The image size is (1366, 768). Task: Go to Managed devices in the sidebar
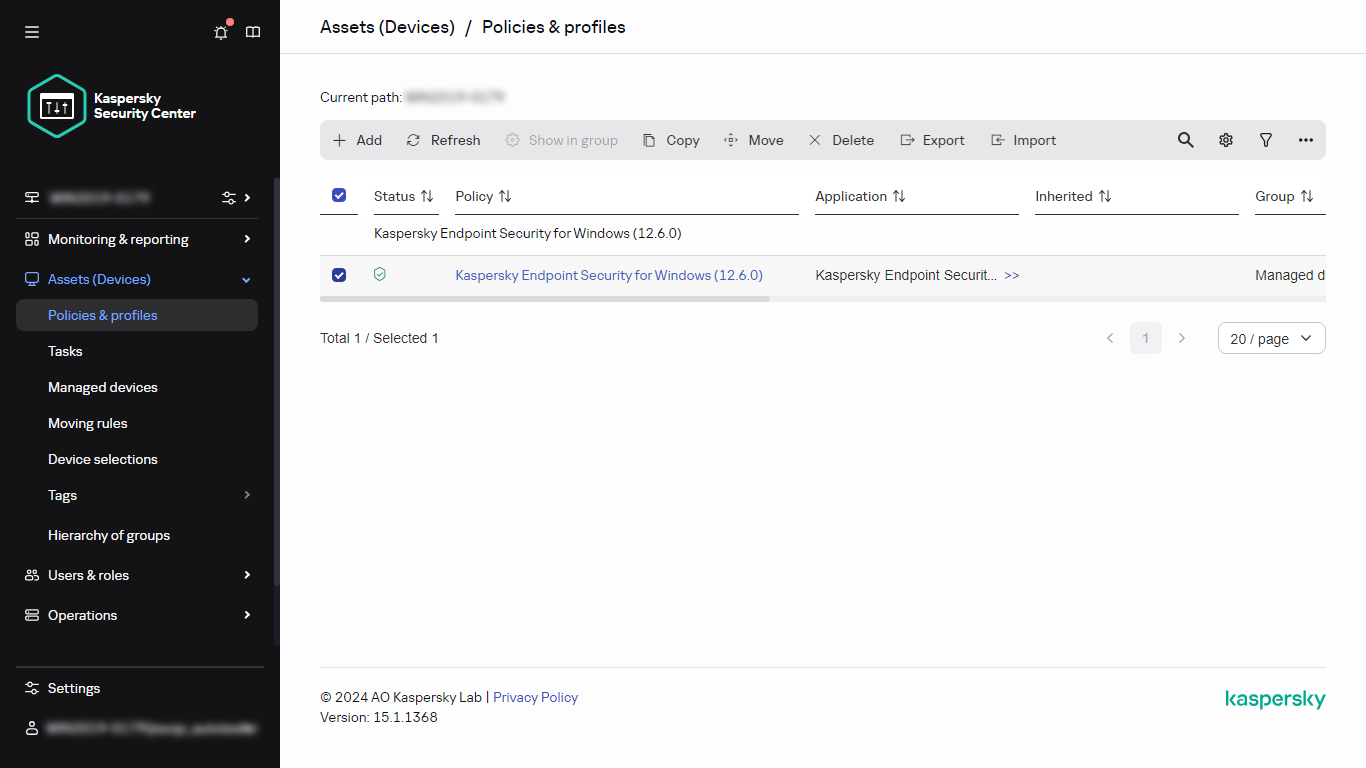[103, 387]
